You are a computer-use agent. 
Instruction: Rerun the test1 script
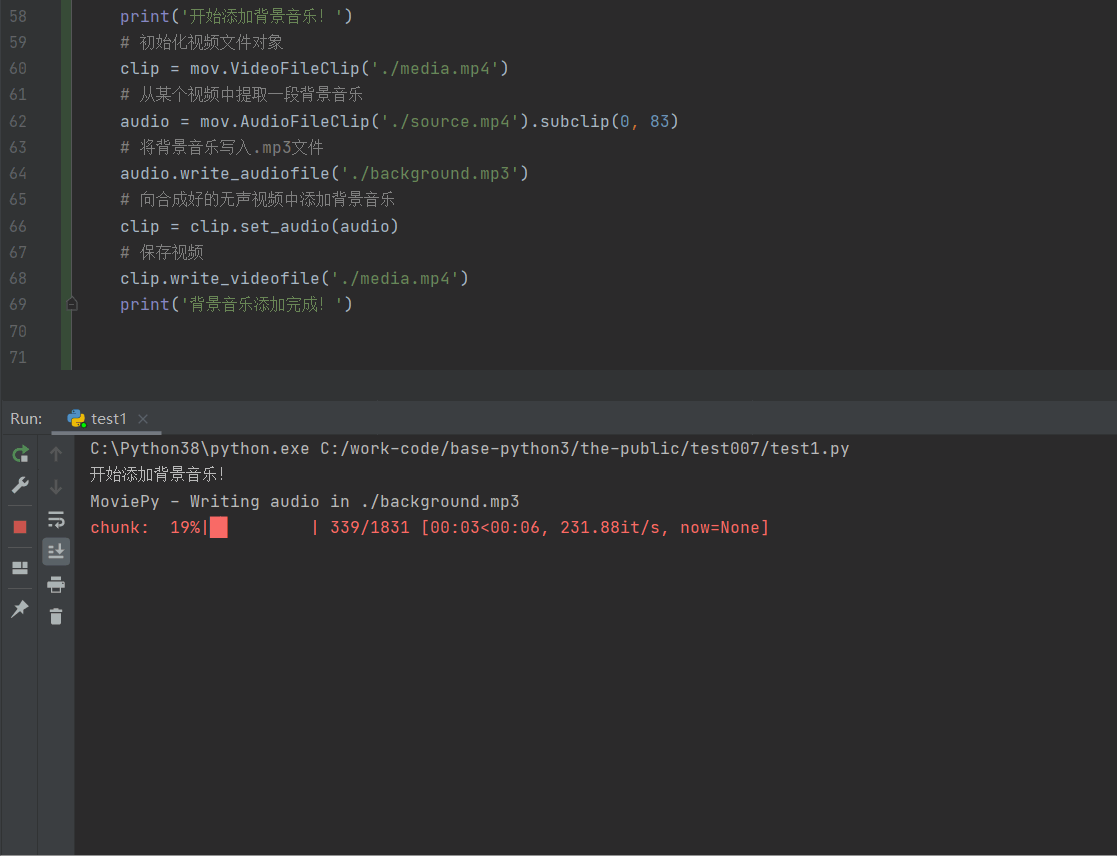tap(20, 454)
